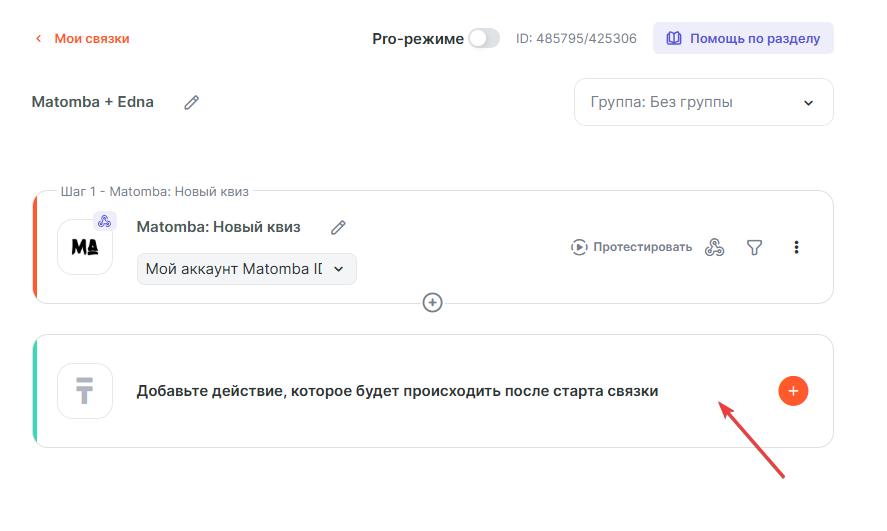Open the three-dot step options menu
The width and height of the screenshot is (887, 531).
coord(796,247)
